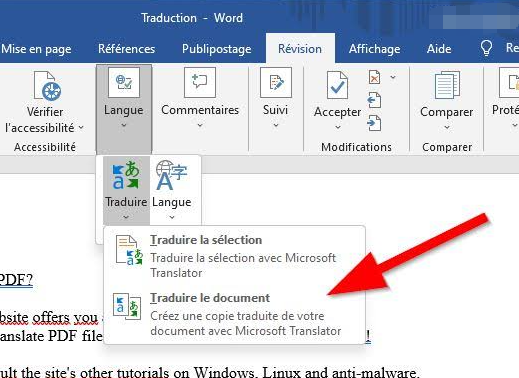The image size is (519, 378).
Task: Click the Vérifier l'accessibilité icon
Action: (47, 86)
